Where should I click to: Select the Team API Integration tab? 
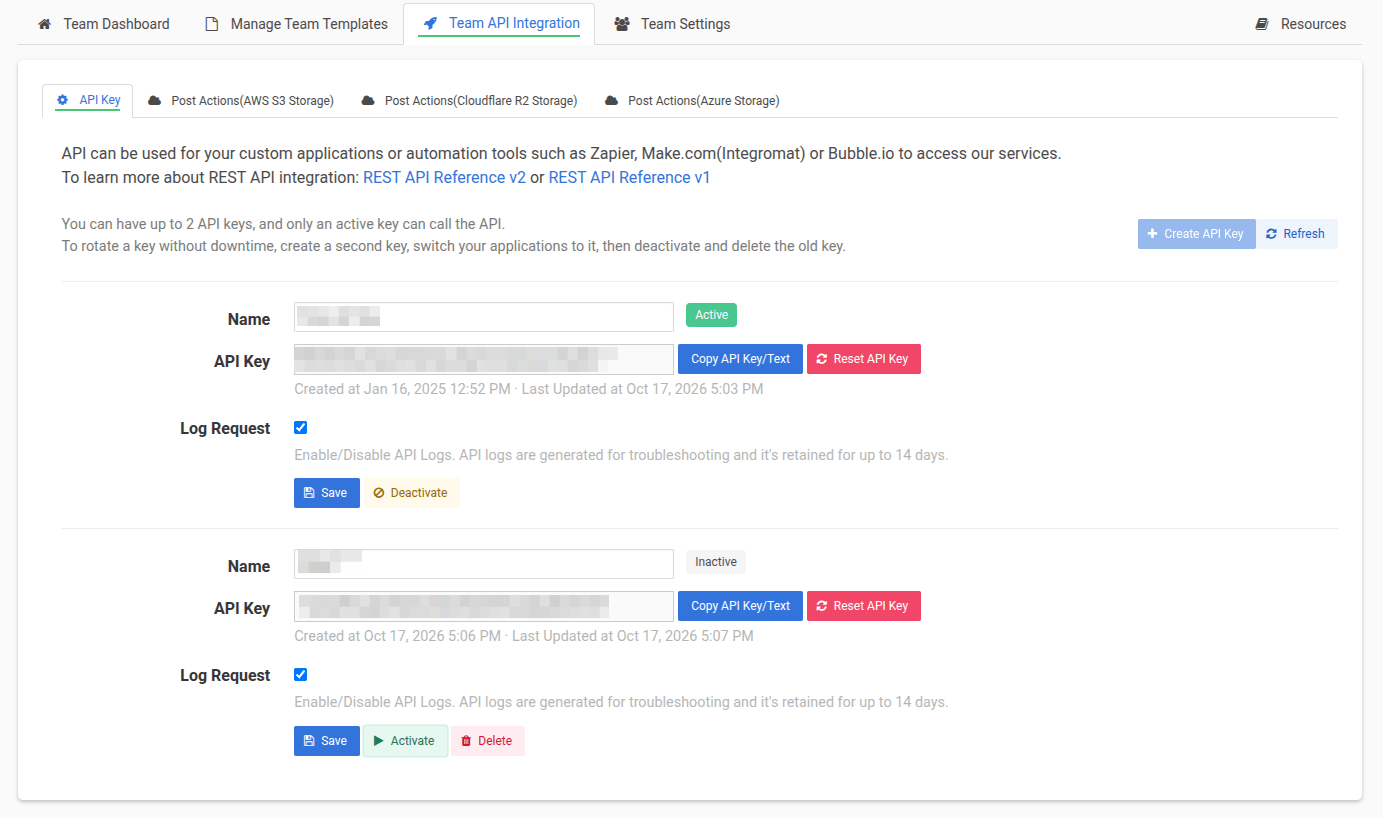[x=500, y=24]
